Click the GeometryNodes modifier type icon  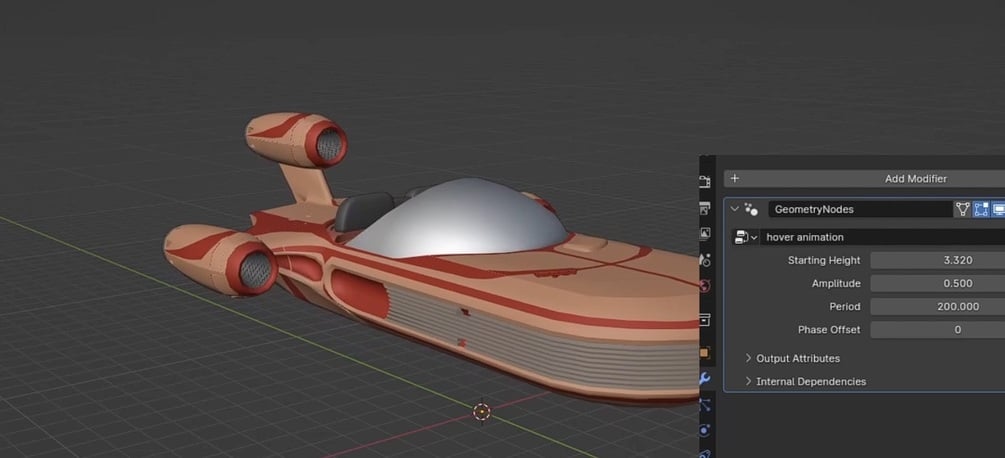[x=751, y=209]
